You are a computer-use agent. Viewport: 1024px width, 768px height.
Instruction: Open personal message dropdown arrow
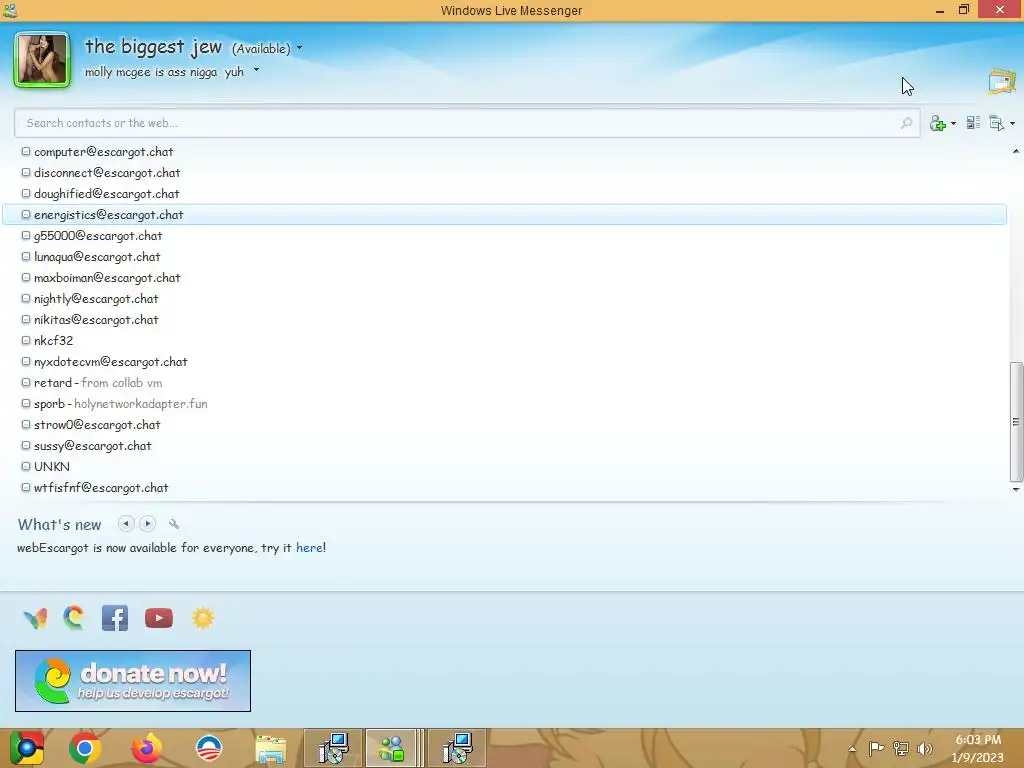click(256, 70)
